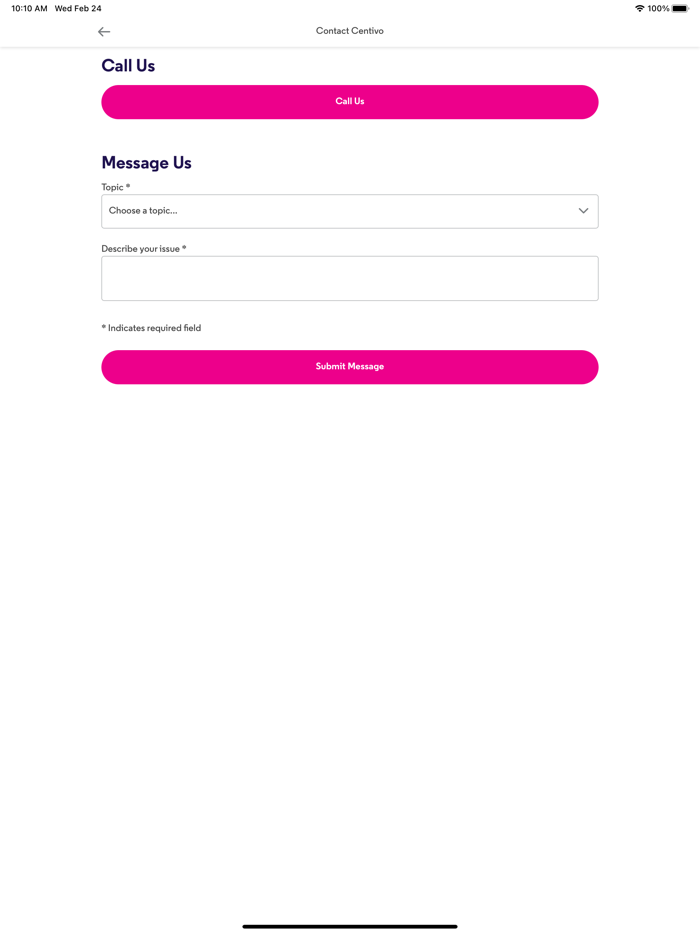
Task: Click the 'Choose a topic...' placeholder text
Action: point(143,211)
